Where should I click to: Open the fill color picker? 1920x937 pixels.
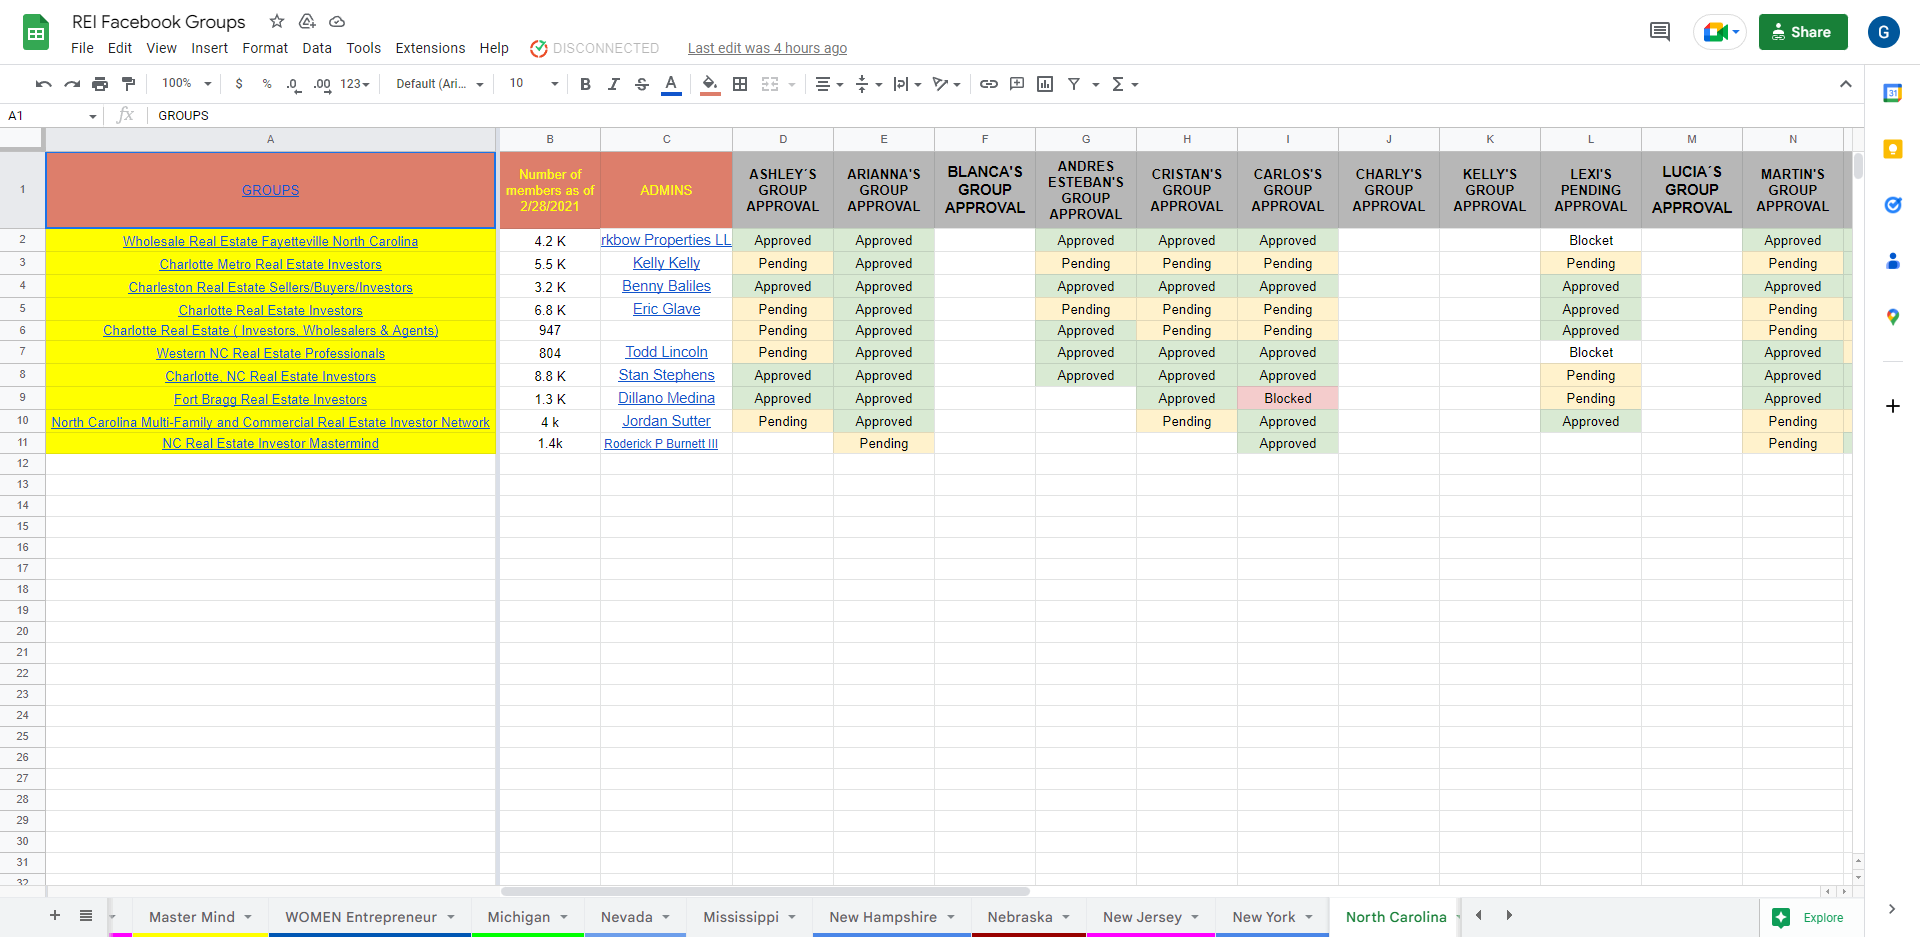click(x=710, y=84)
